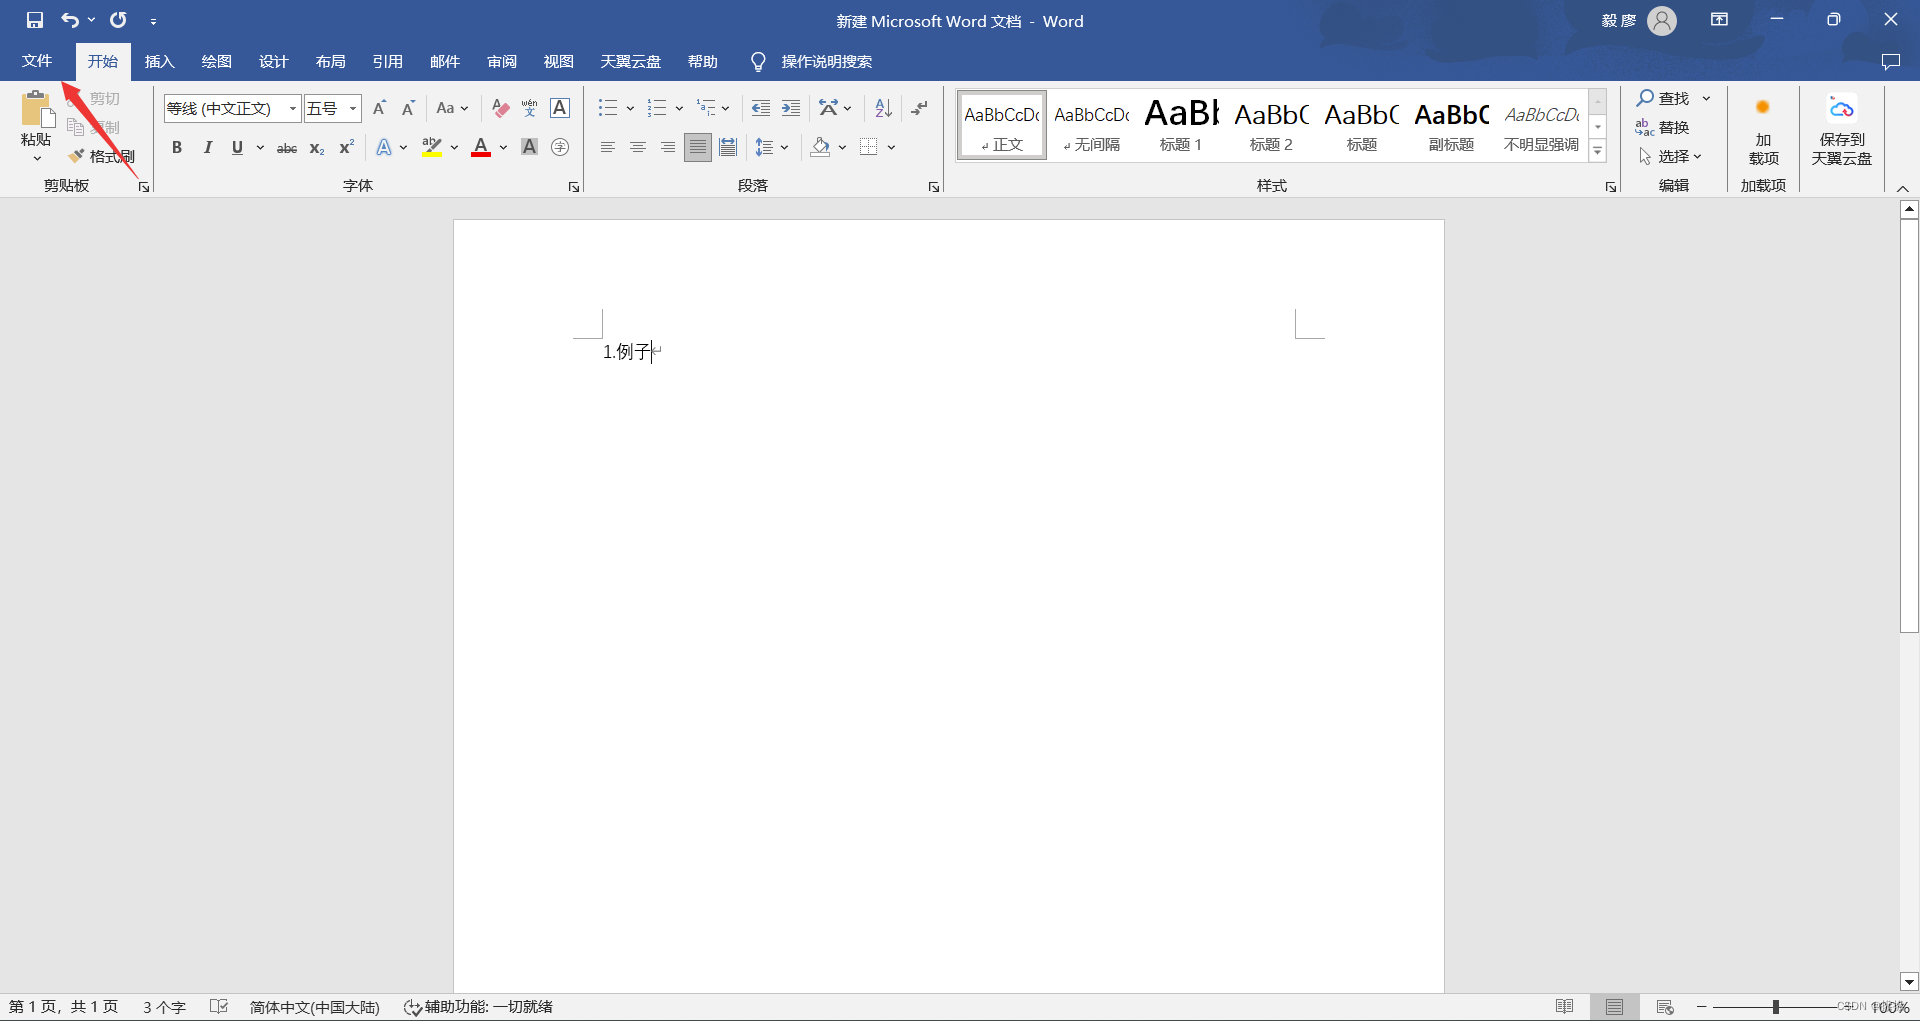Image resolution: width=1920 pixels, height=1021 pixels.
Task: Click the Find button
Action: pos(1664,98)
